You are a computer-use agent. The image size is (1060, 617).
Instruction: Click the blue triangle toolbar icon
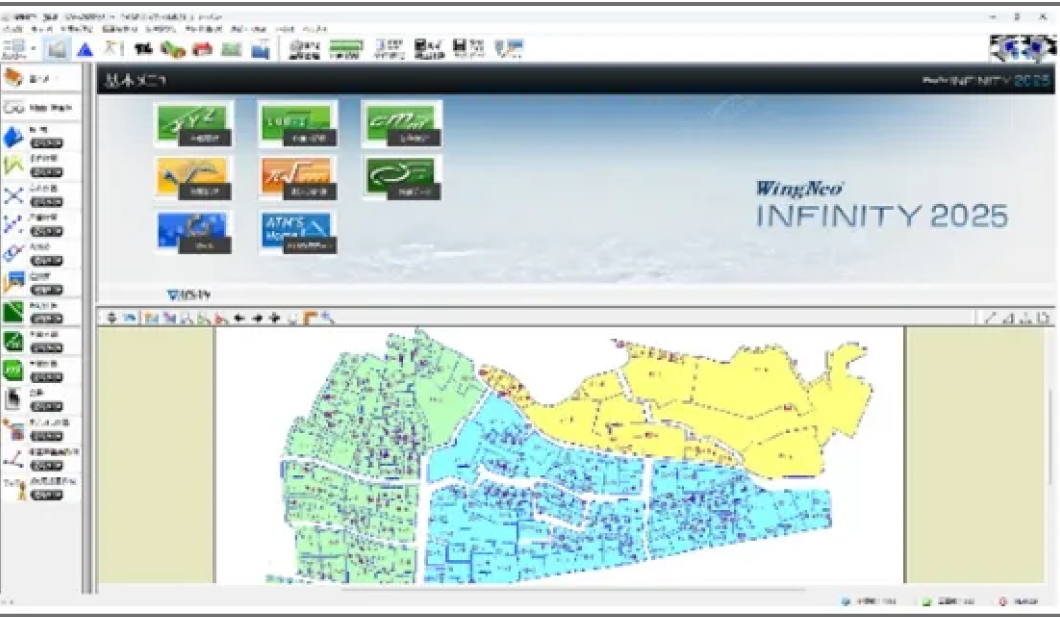pyautogui.click(x=85, y=49)
